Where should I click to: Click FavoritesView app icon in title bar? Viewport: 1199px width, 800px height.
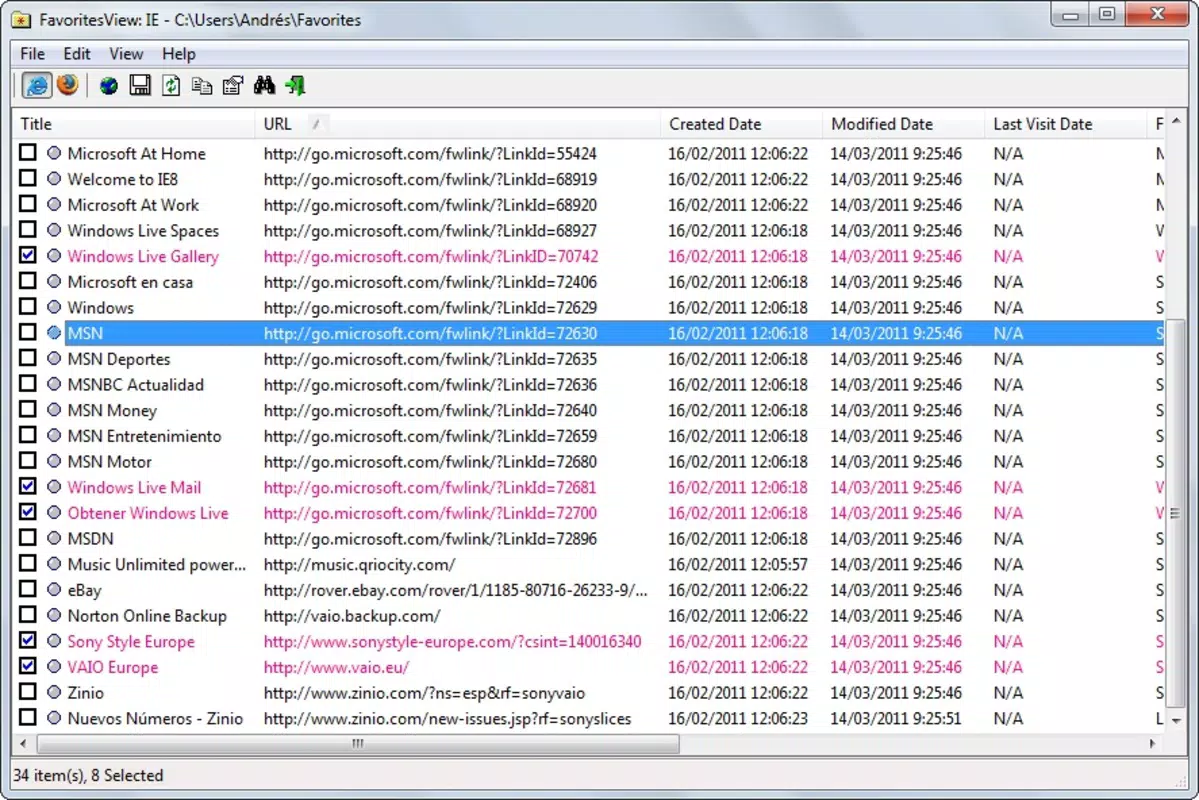click(21, 20)
